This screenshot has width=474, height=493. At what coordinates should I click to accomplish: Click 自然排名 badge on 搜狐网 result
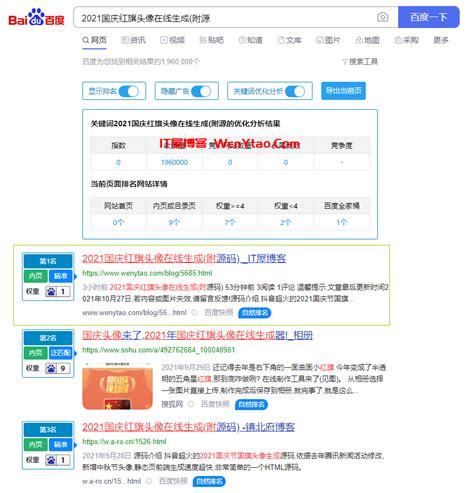[x=251, y=404]
